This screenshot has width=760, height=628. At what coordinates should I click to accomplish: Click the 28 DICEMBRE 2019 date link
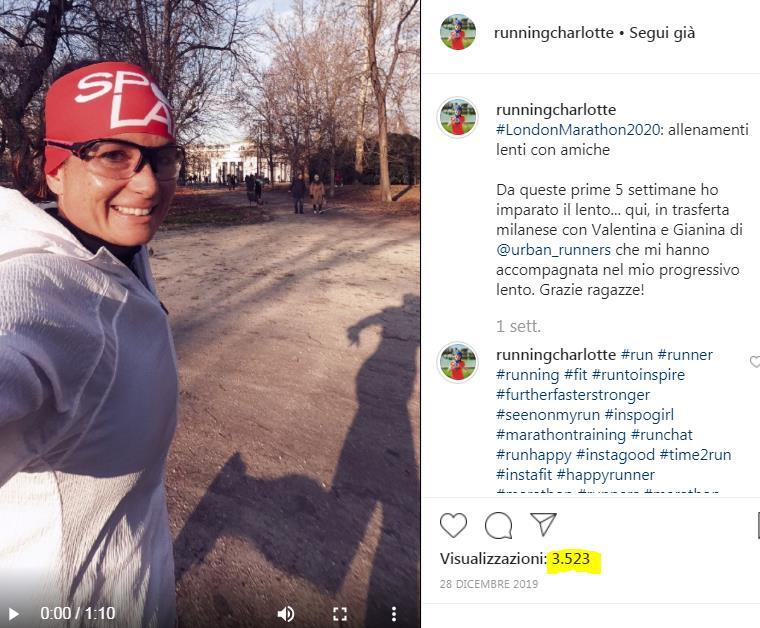click(489, 584)
